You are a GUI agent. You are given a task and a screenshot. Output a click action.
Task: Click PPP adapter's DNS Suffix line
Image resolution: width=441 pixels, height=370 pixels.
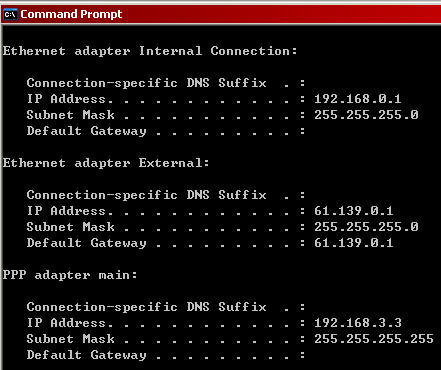coord(166,307)
